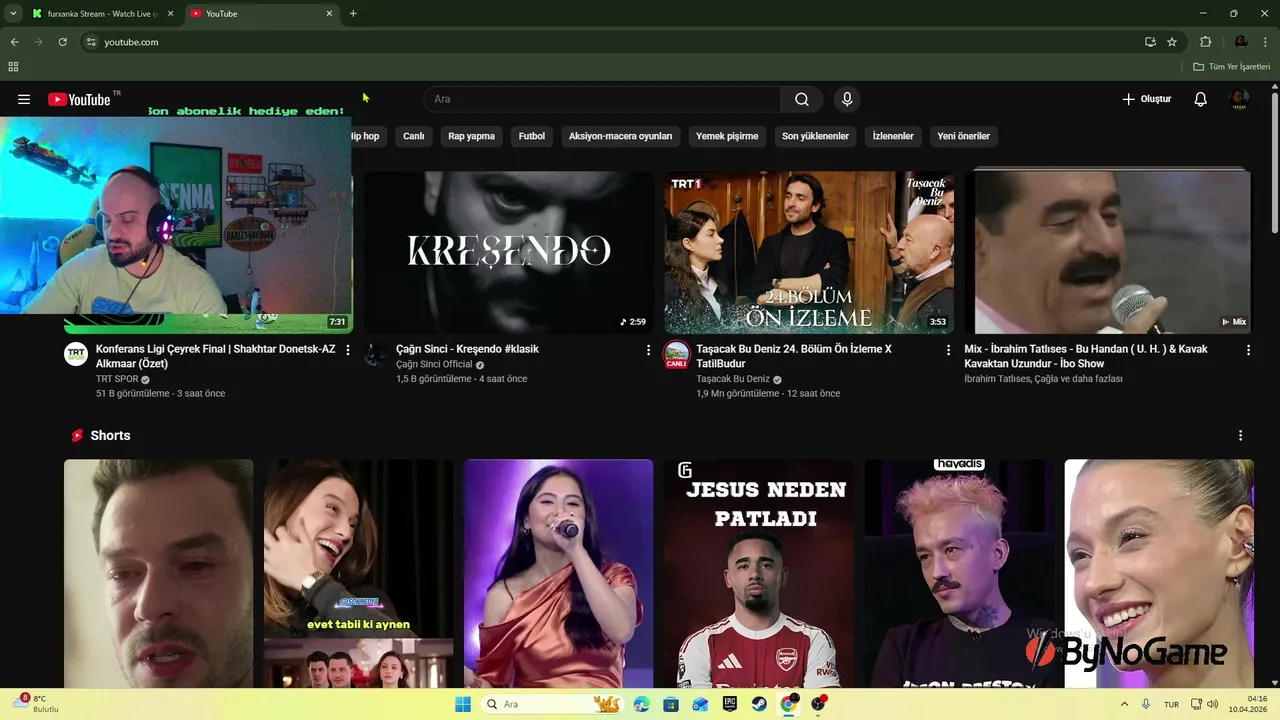Image resolution: width=1280 pixels, height=720 pixels.
Task: Open TRT SPOR channel name link
Action: (x=117, y=379)
